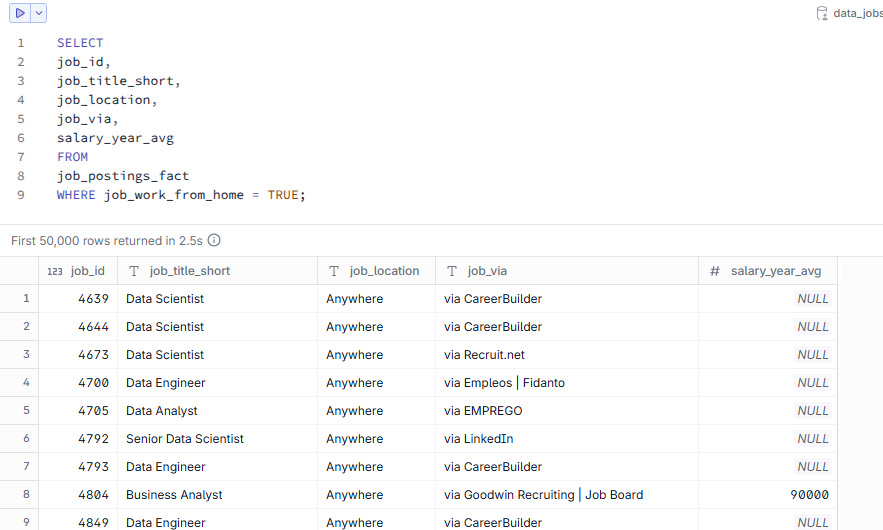Image resolution: width=883 pixels, height=530 pixels.
Task: Select the job_via column header
Action: coord(567,271)
